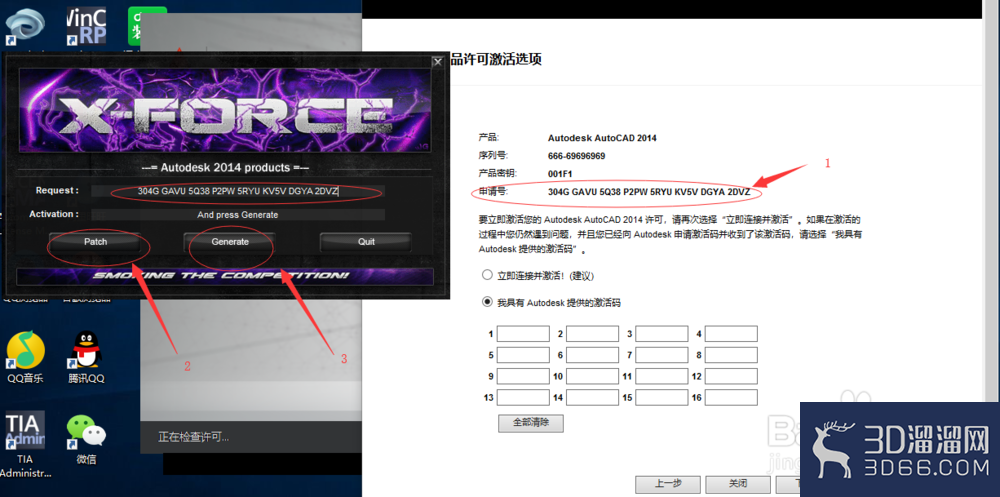Click the product key 001F1
Image resolution: width=1000 pixels, height=497 pixels.
561,174
